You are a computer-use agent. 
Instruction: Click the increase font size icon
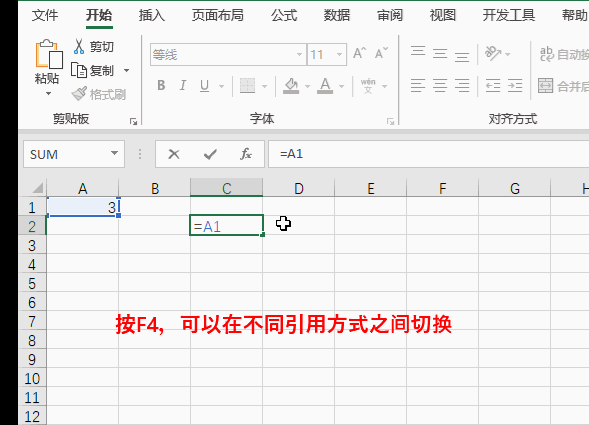click(x=359, y=53)
